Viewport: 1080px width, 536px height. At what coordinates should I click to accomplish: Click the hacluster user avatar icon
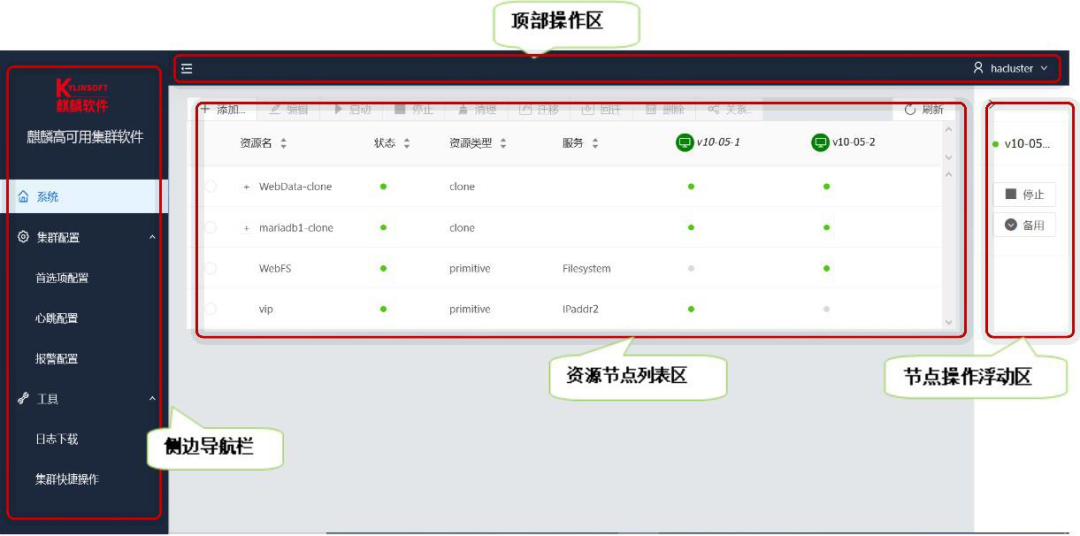[978, 69]
